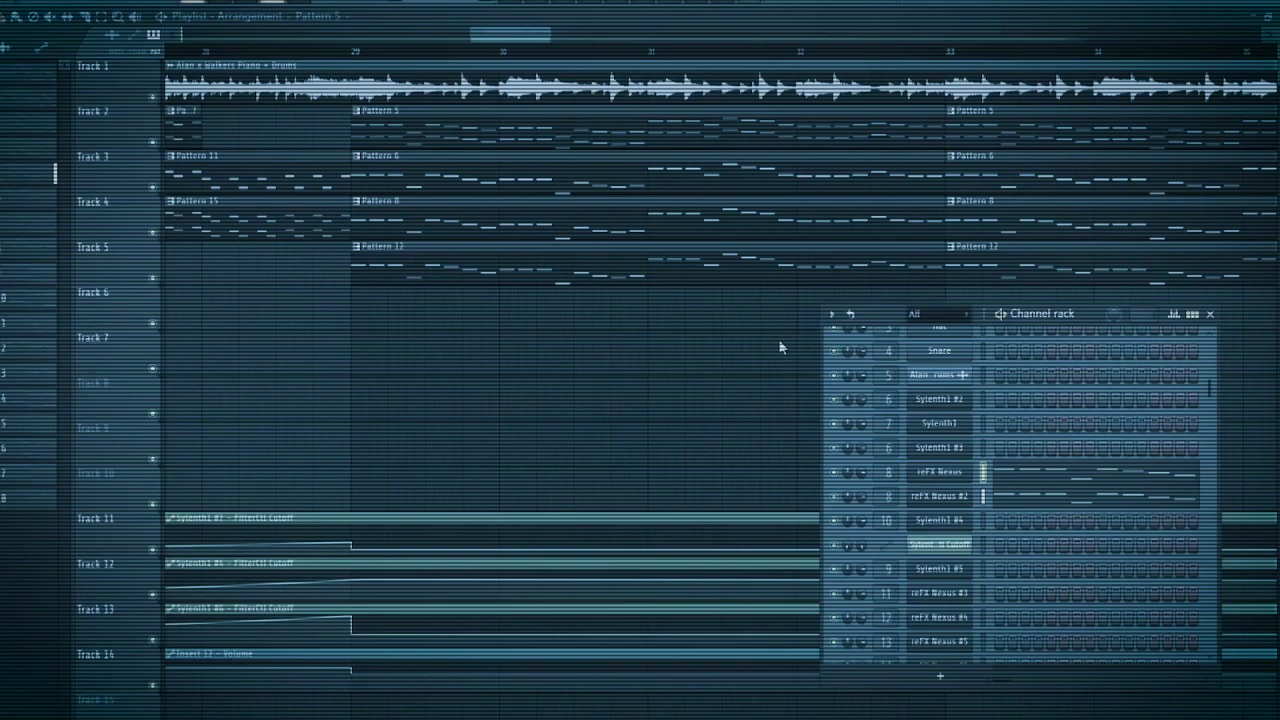This screenshot has height=720, width=1280.
Task: Click the Channel rack speaker icon
Action: 1000,314
